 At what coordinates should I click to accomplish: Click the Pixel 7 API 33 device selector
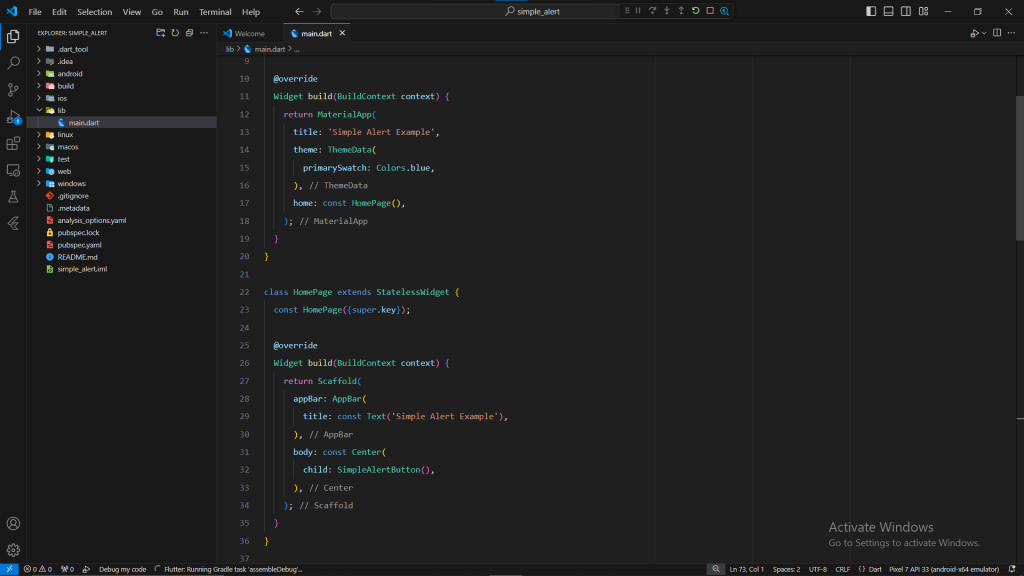[944, 569]
